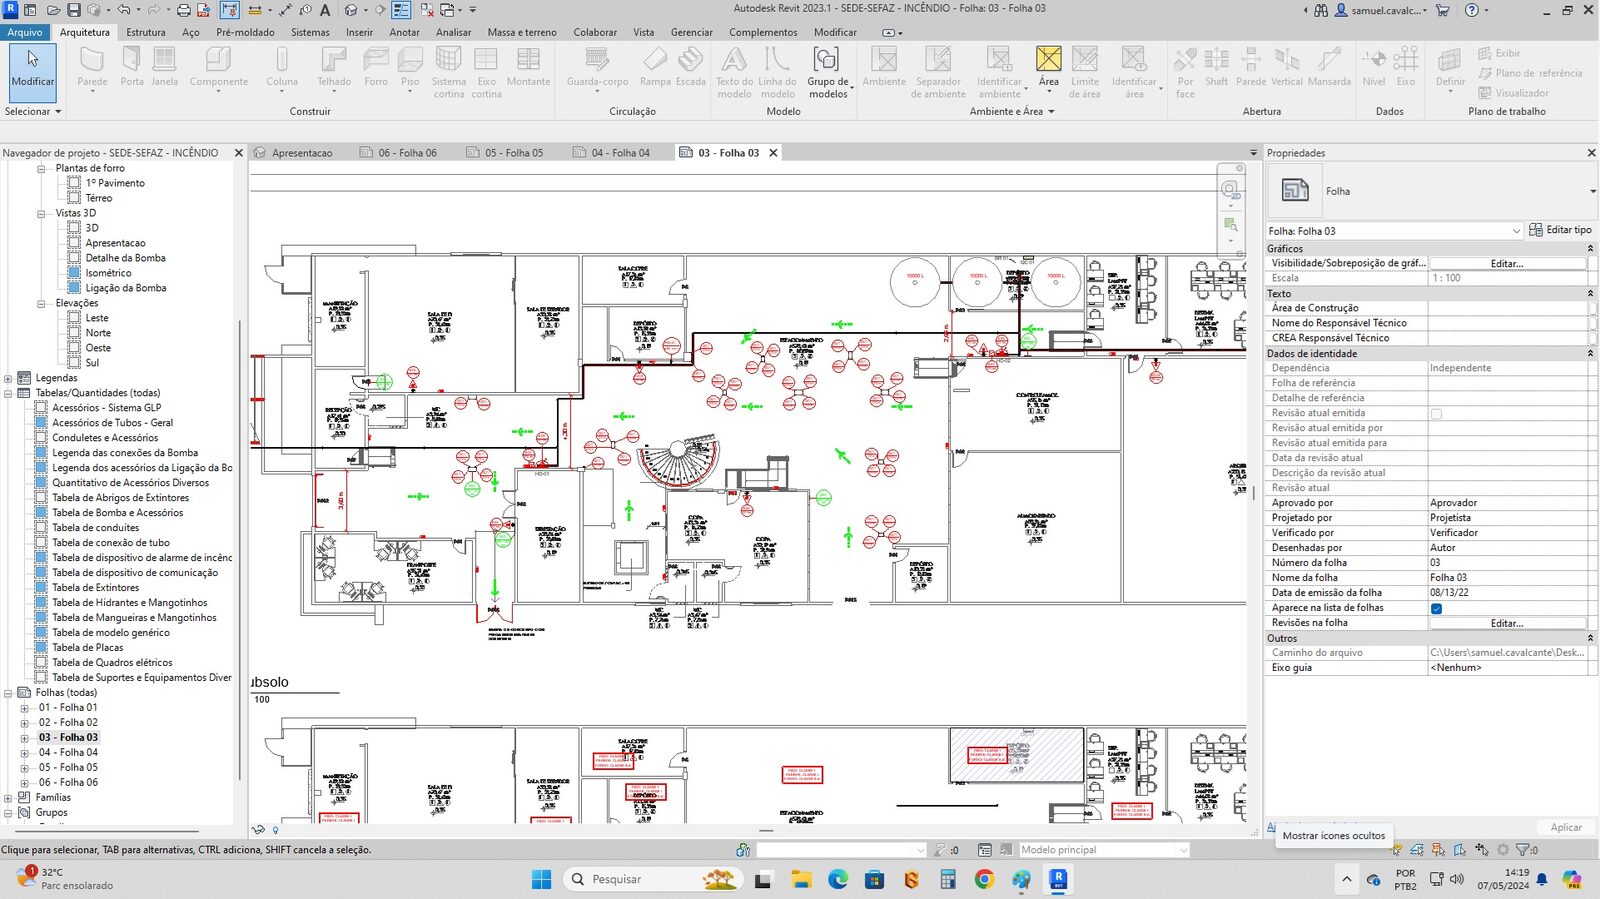Screen dimensions: 1600x899
Task: Collapse the Vistas 3D node
Action: tap(41, 213)
